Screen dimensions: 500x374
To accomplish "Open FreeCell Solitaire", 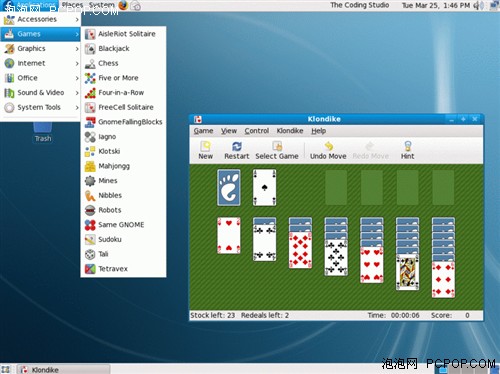I will click(123, 107).
